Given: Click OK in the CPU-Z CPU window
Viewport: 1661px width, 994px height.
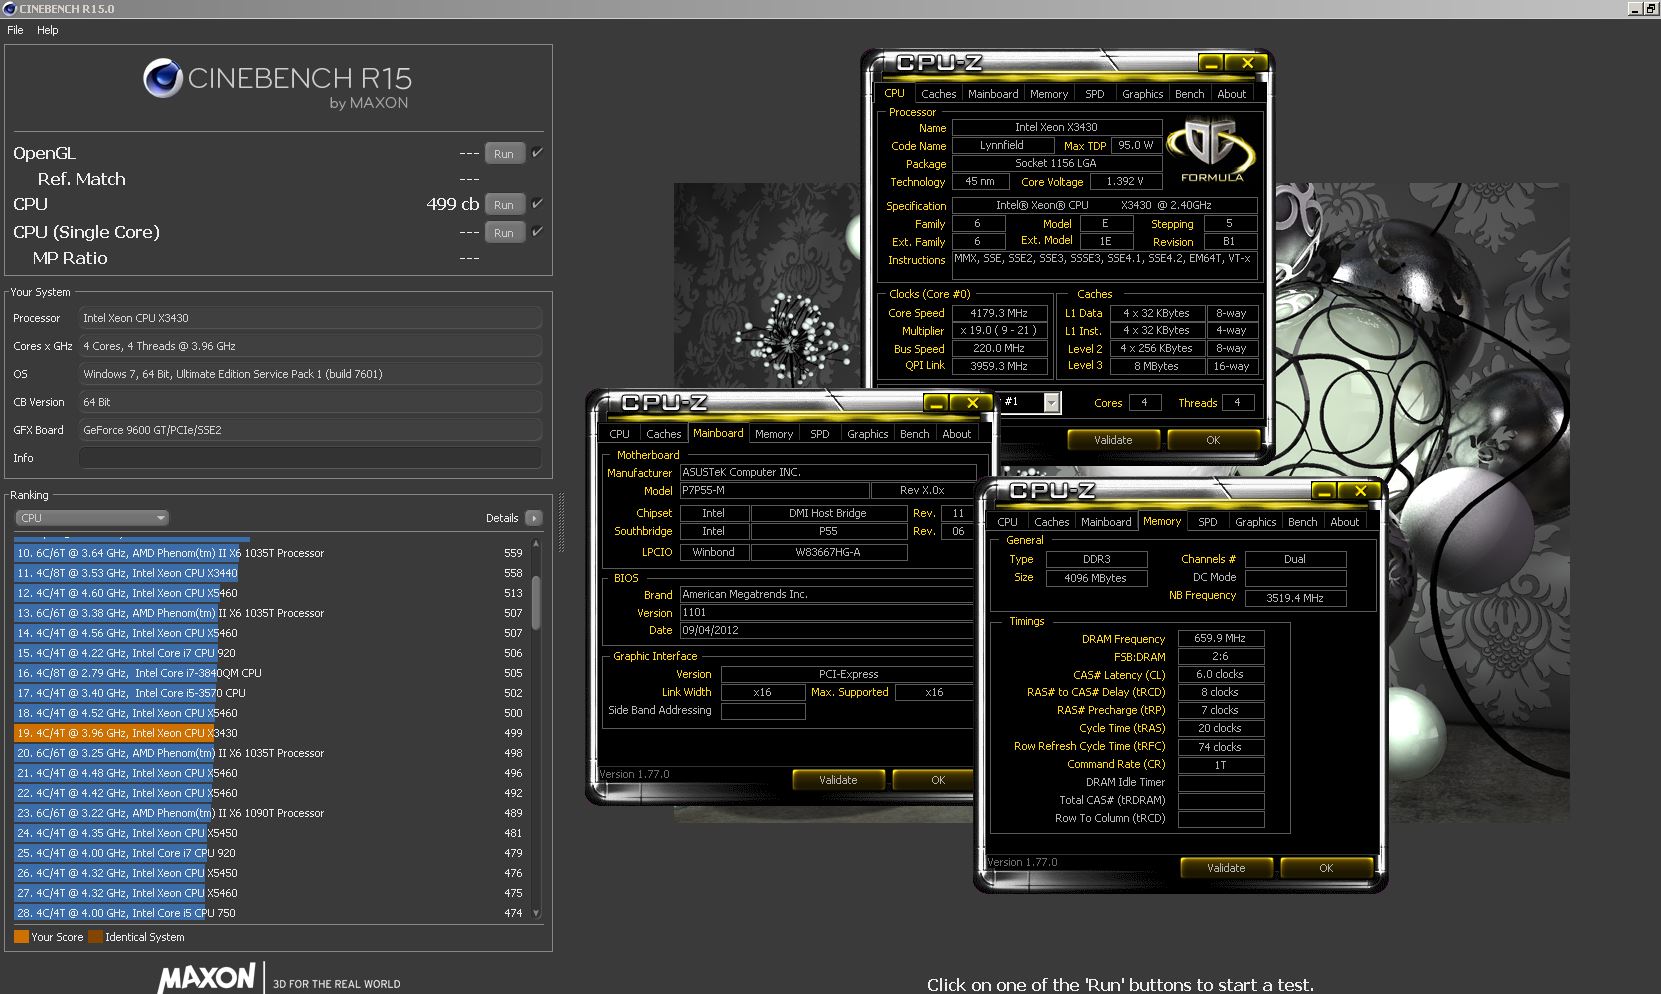Looking at the screenshot, I should coord(1213,440).
